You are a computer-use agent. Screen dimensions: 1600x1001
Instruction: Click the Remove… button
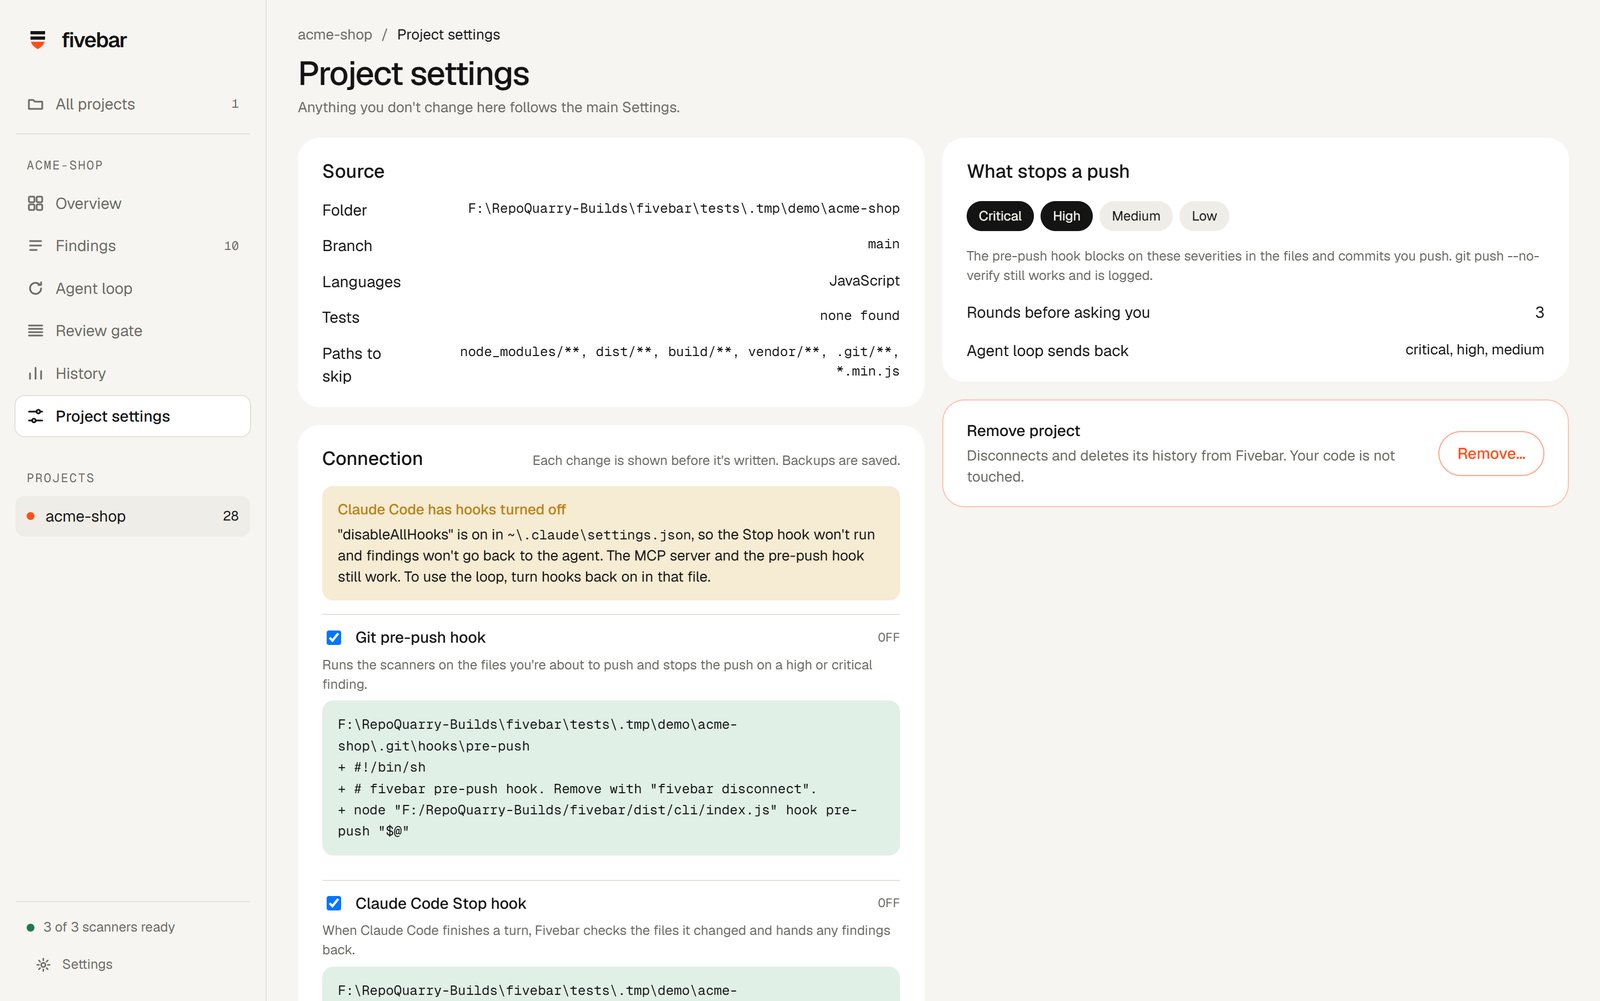click(1491, 454)
